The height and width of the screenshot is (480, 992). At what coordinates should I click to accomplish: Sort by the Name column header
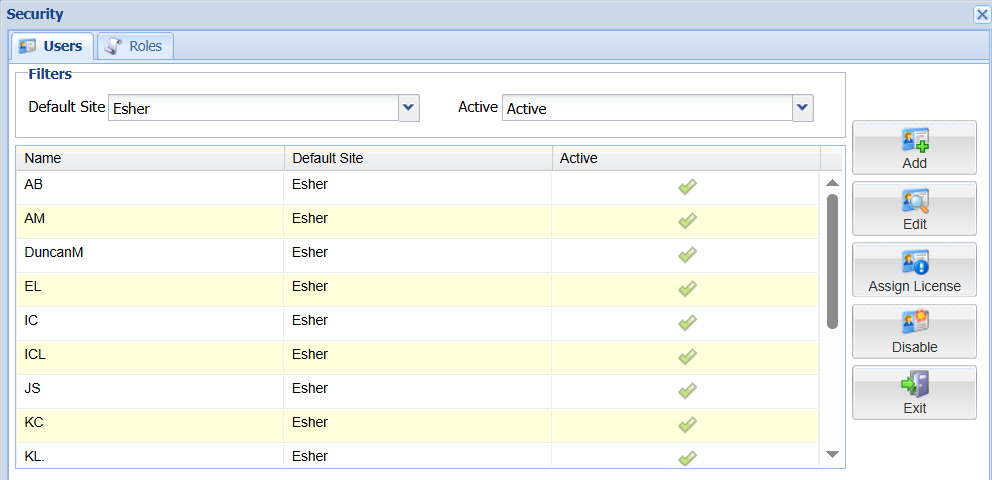point(150,158)
